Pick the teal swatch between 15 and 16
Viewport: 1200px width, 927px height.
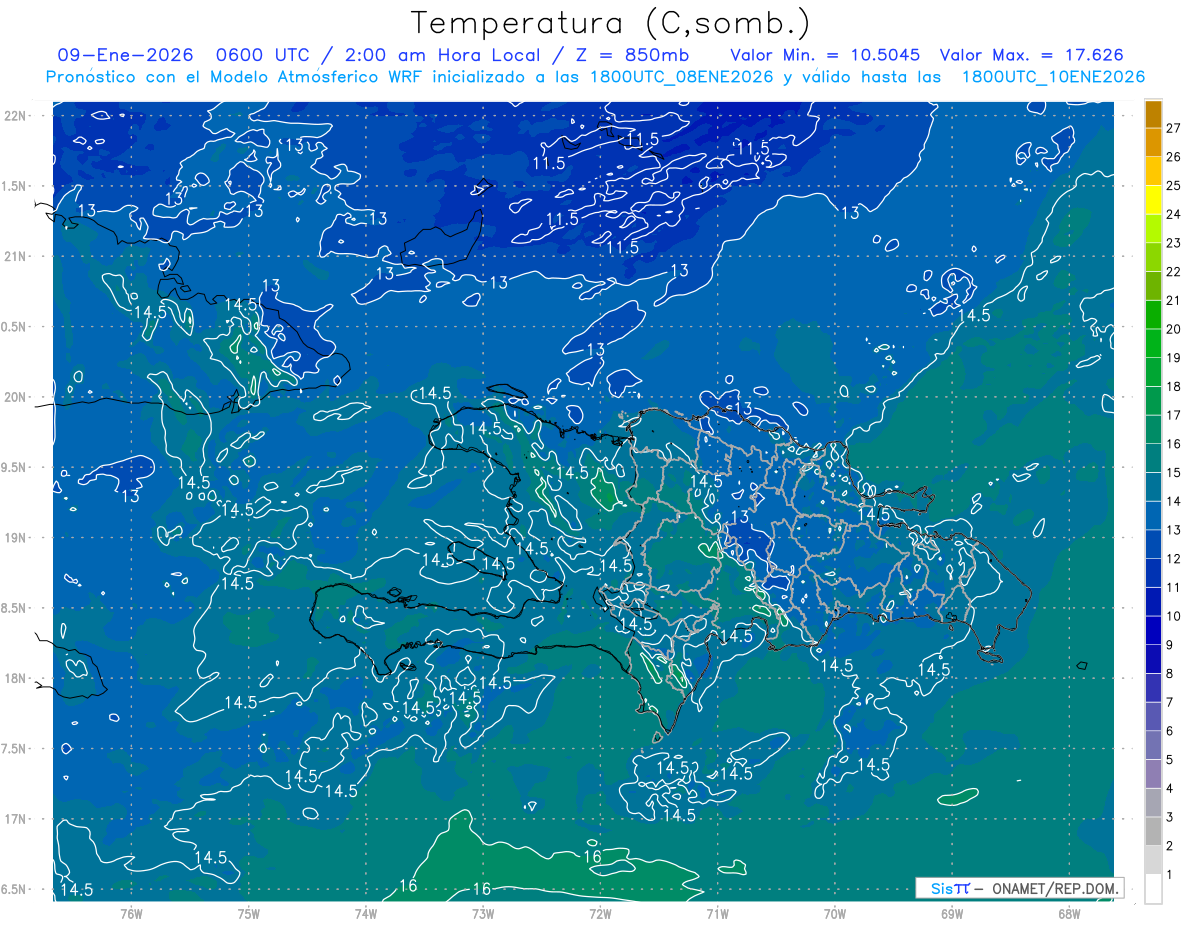1153,458
